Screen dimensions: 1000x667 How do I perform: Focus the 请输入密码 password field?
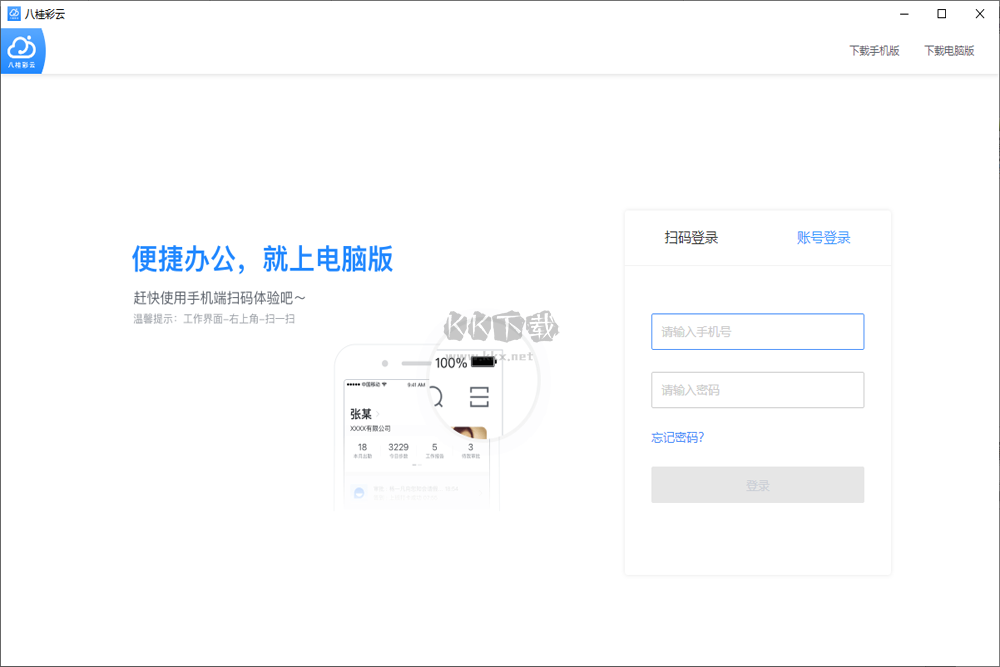[x=758, y=390]
